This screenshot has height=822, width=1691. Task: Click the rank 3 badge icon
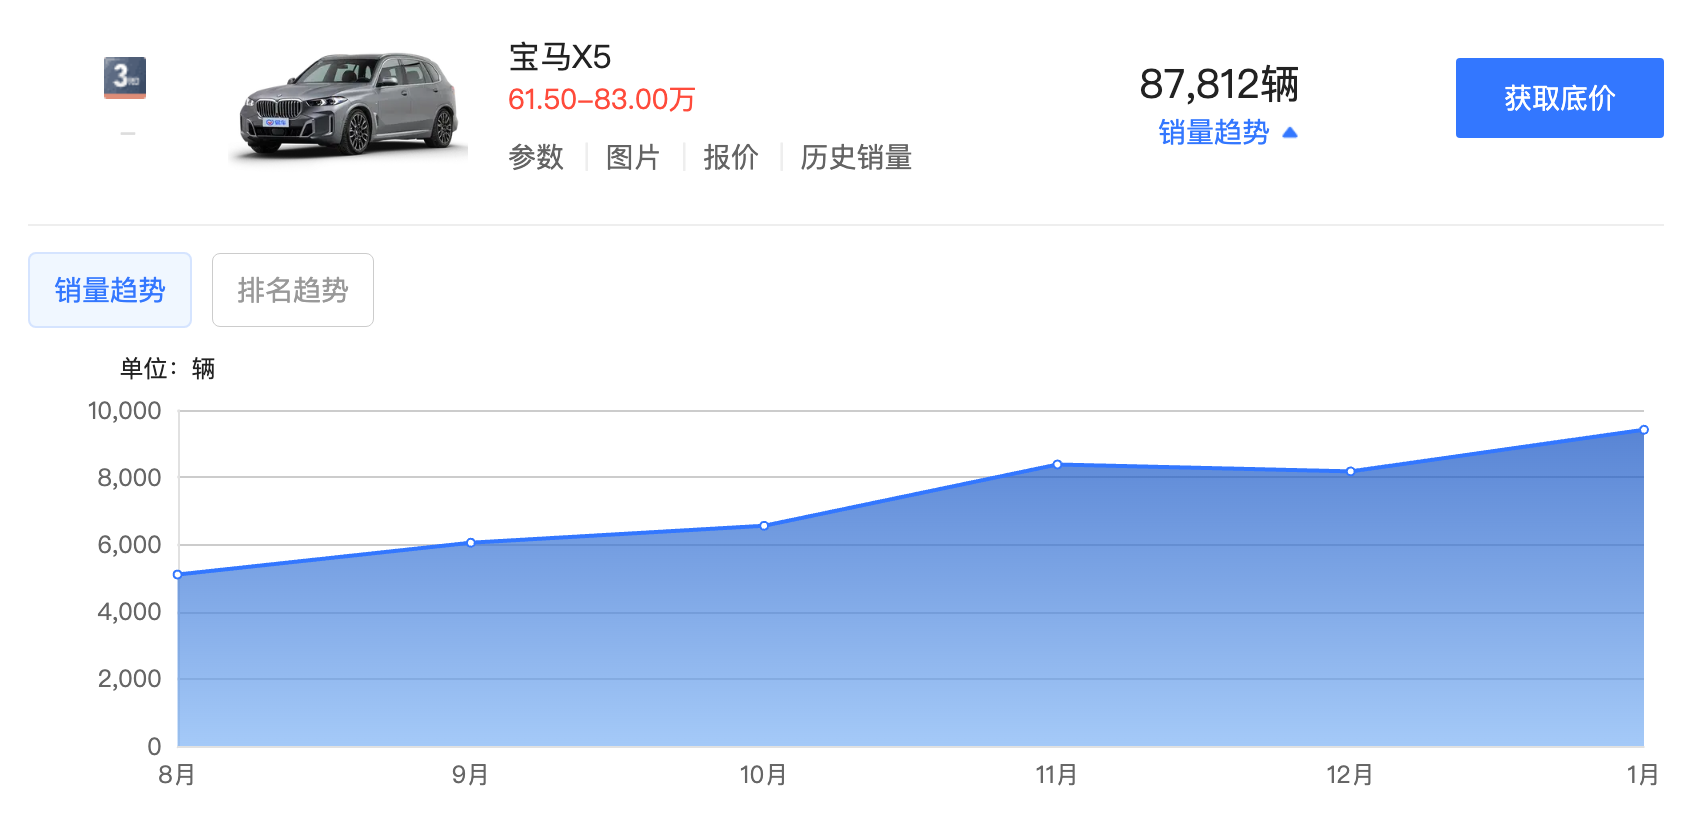point(125,78)
